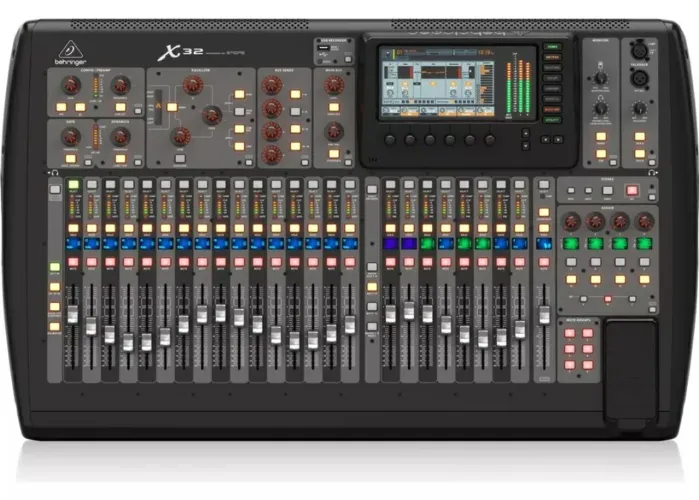Click the Left page arrow key
699x500 pixels.
pyautogui.click(x=545, y=139)
